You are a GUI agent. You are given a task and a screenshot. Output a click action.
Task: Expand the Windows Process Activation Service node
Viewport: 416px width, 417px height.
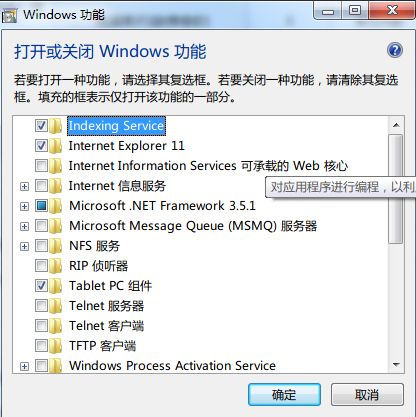click(24, 366)
